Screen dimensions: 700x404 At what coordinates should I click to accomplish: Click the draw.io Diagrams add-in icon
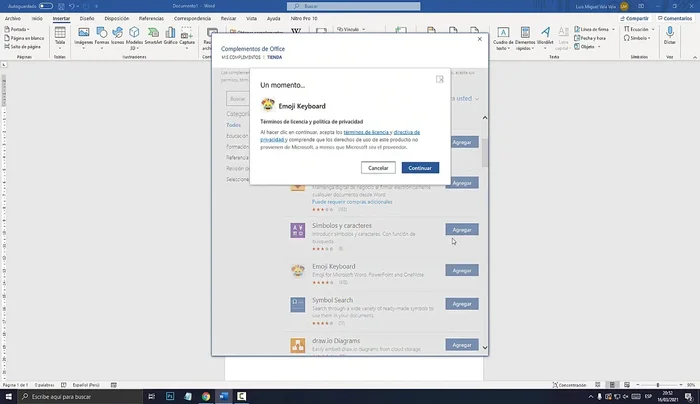298,345
